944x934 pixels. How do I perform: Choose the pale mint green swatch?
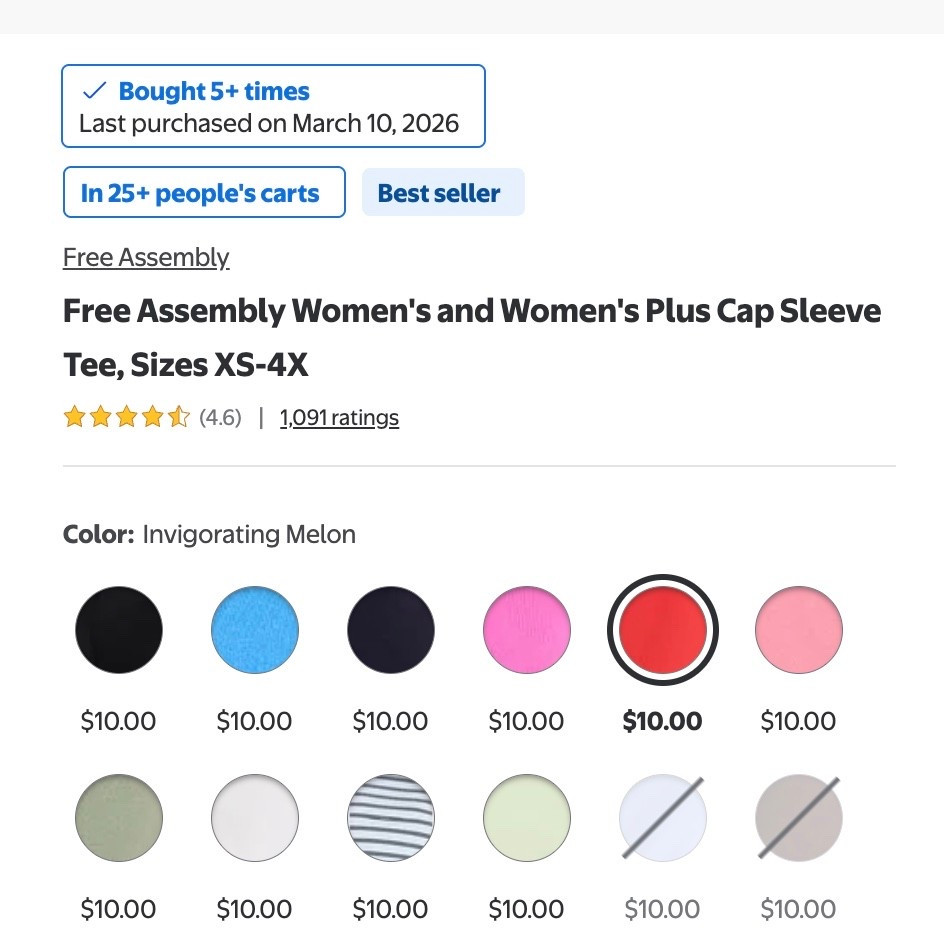(526, 817)
